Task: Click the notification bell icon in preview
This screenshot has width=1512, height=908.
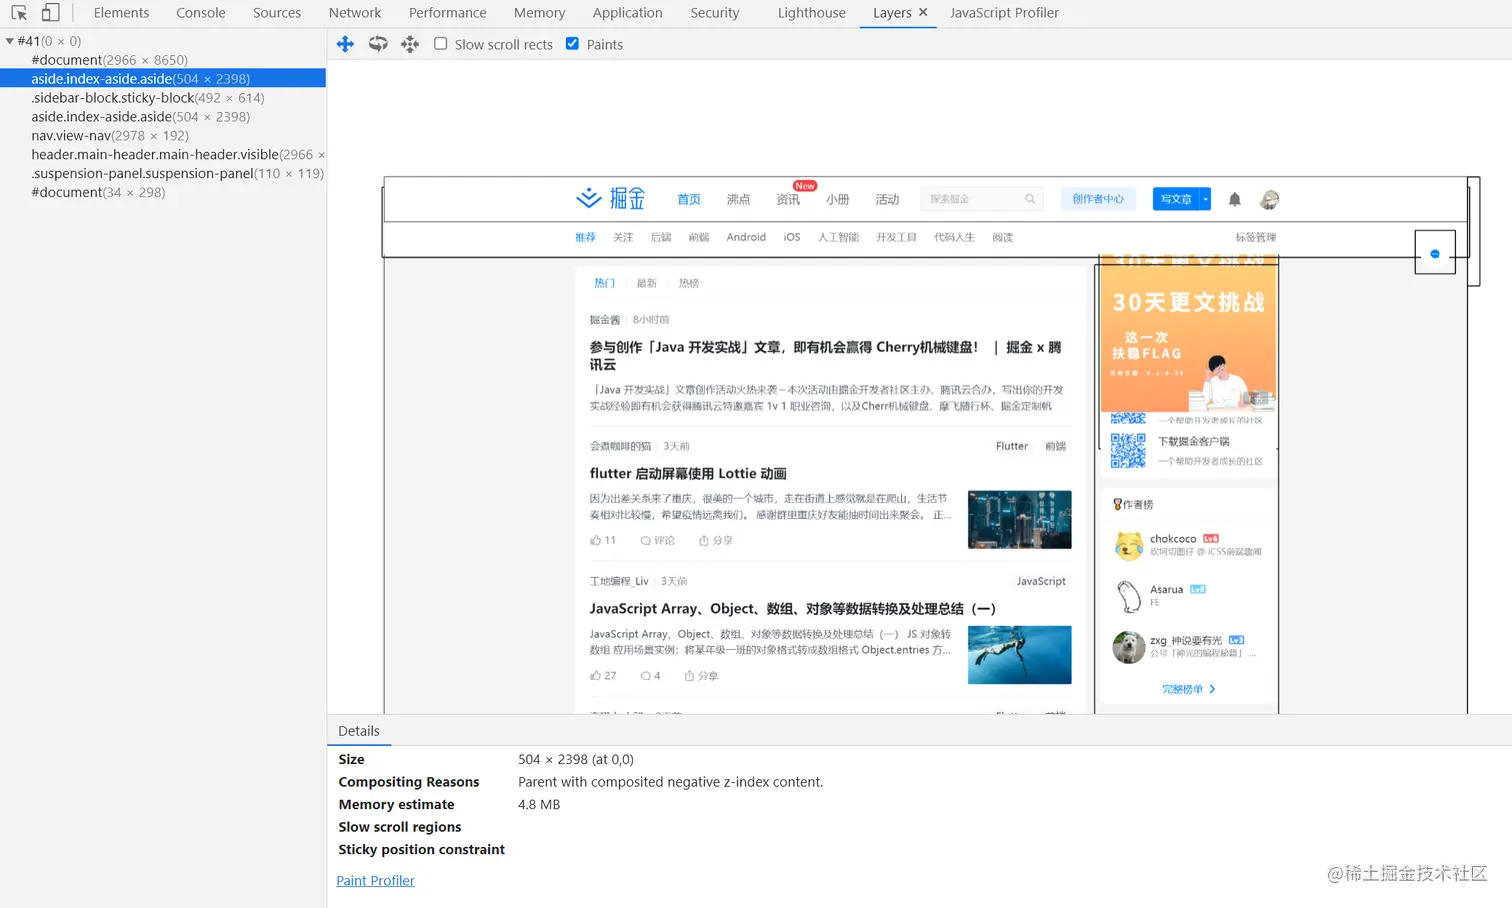Action: click(1235, 199)
